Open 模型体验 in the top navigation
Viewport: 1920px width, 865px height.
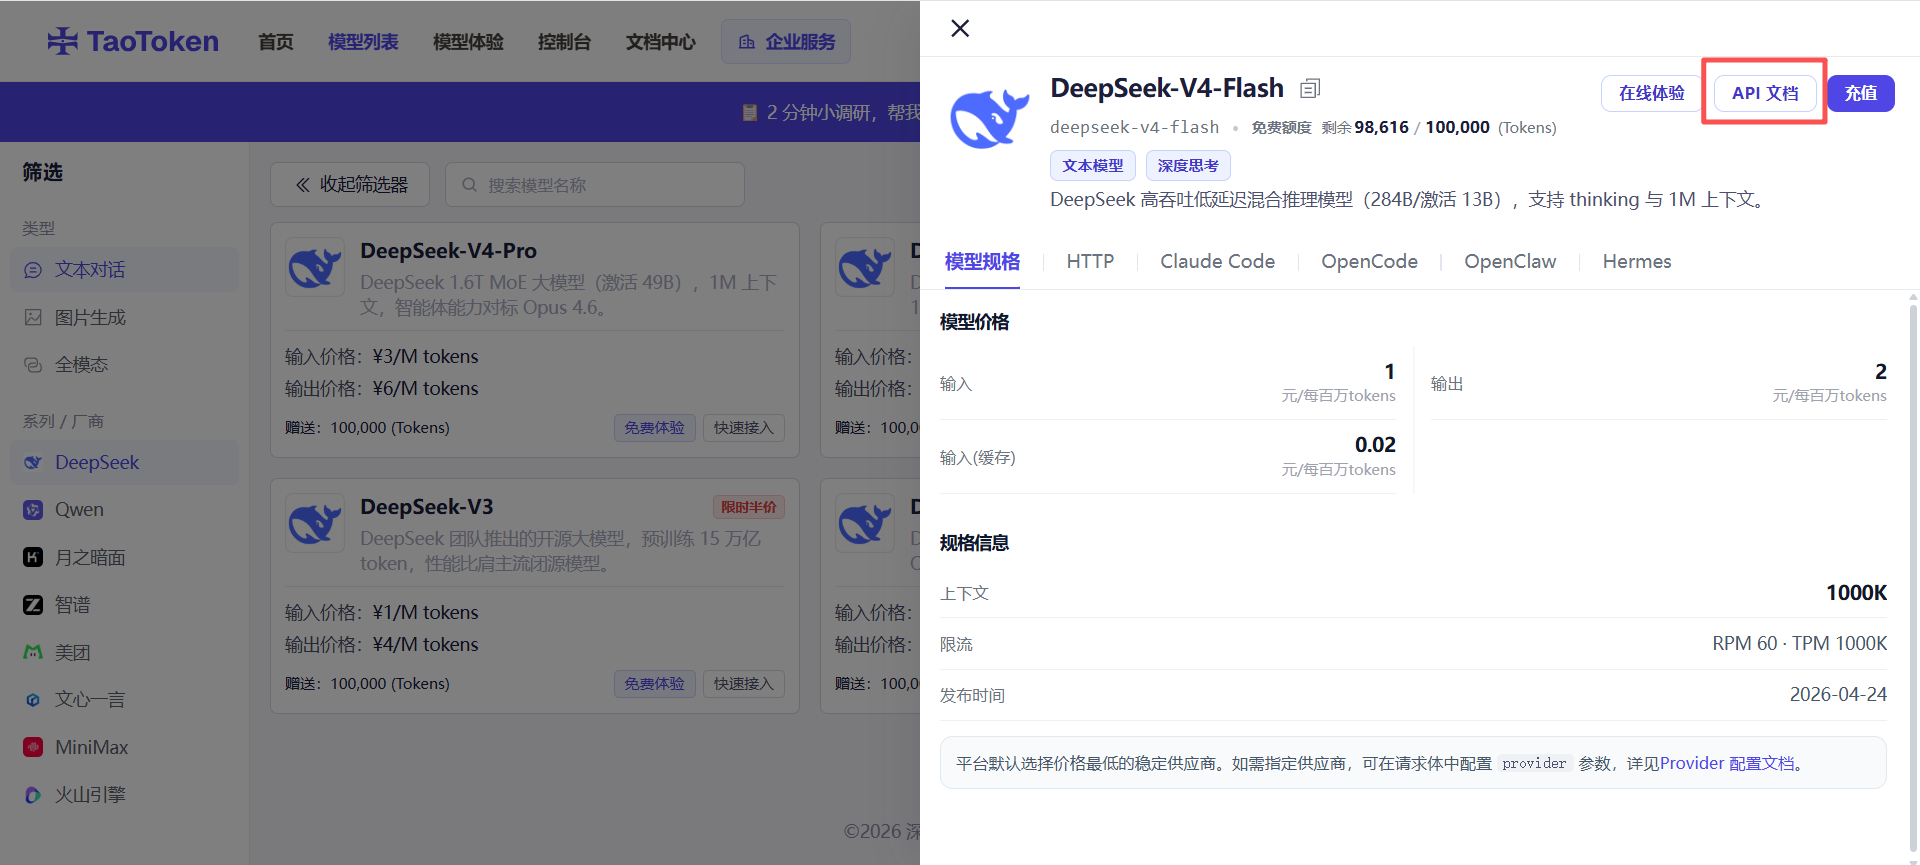[x=468, y=42]
